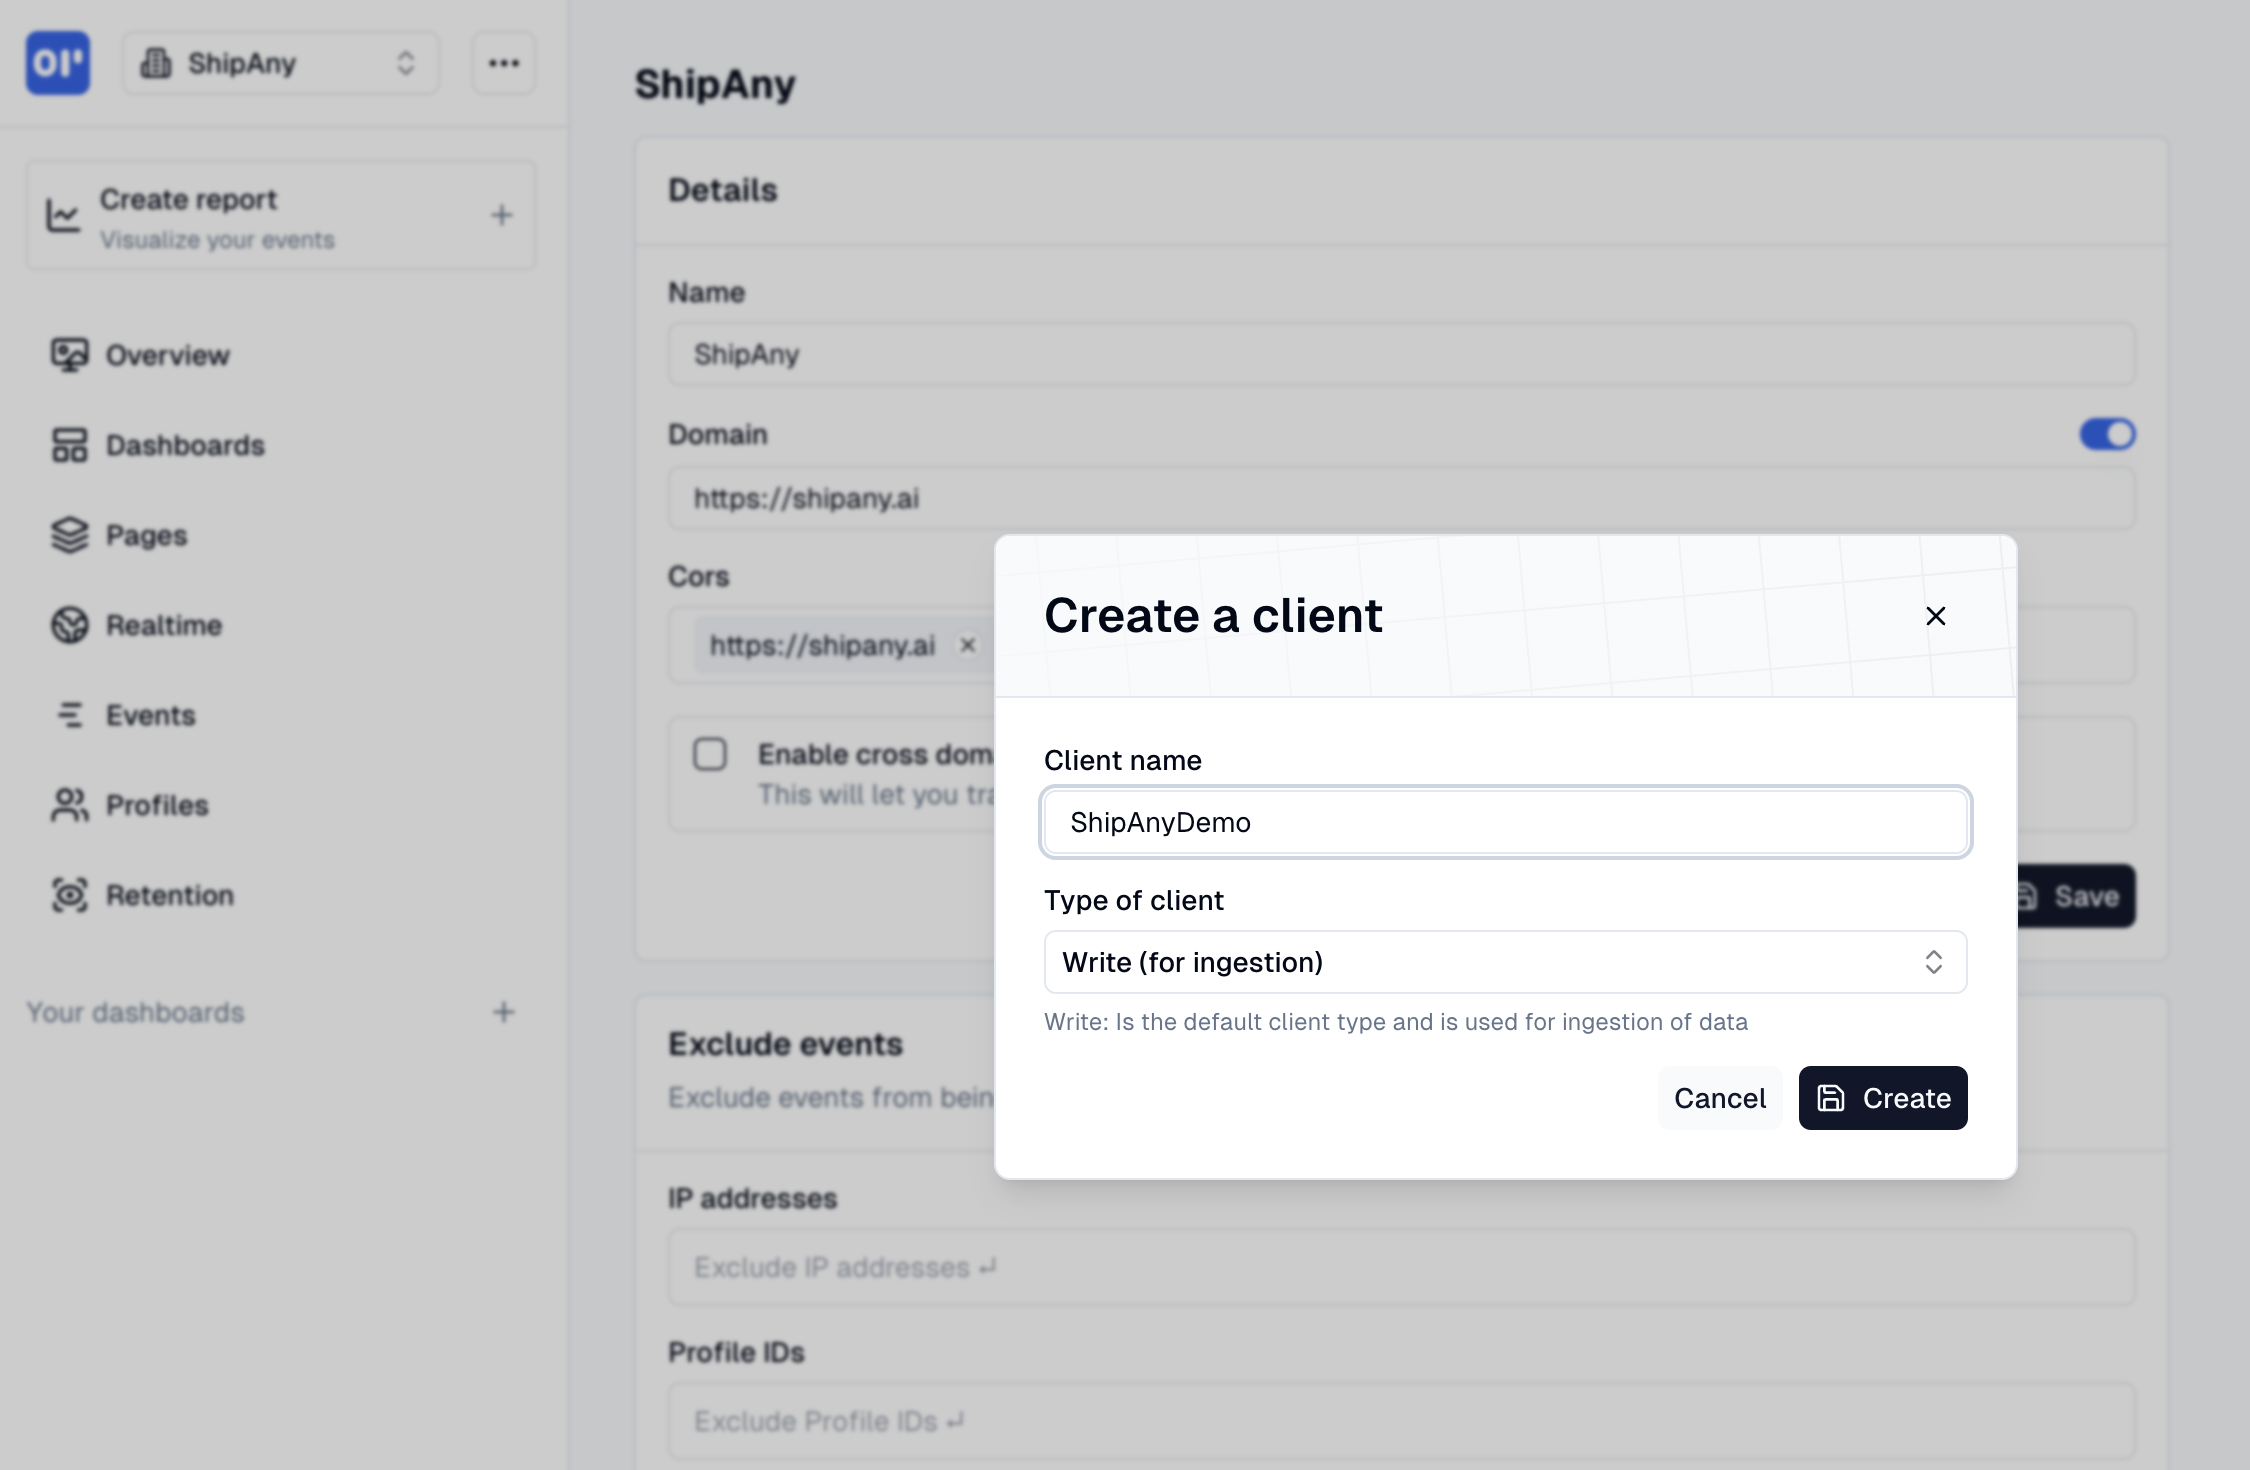Open the Events section

[151, 715]
